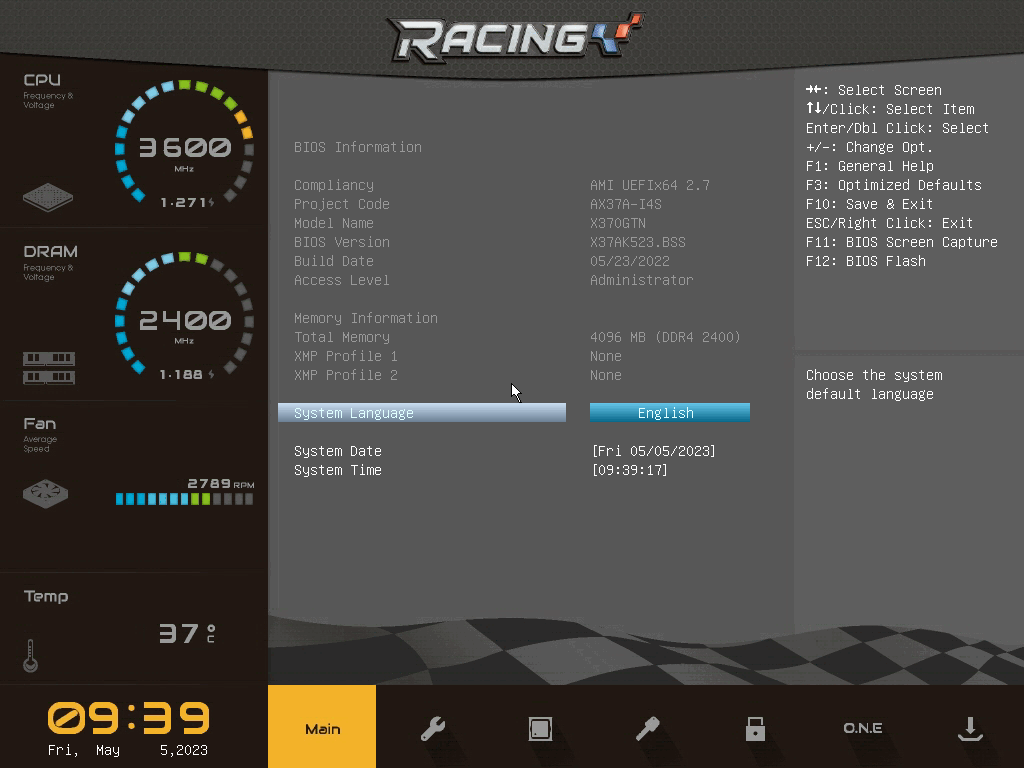Click the F12: BIOS Flash hint

(865, 261)
